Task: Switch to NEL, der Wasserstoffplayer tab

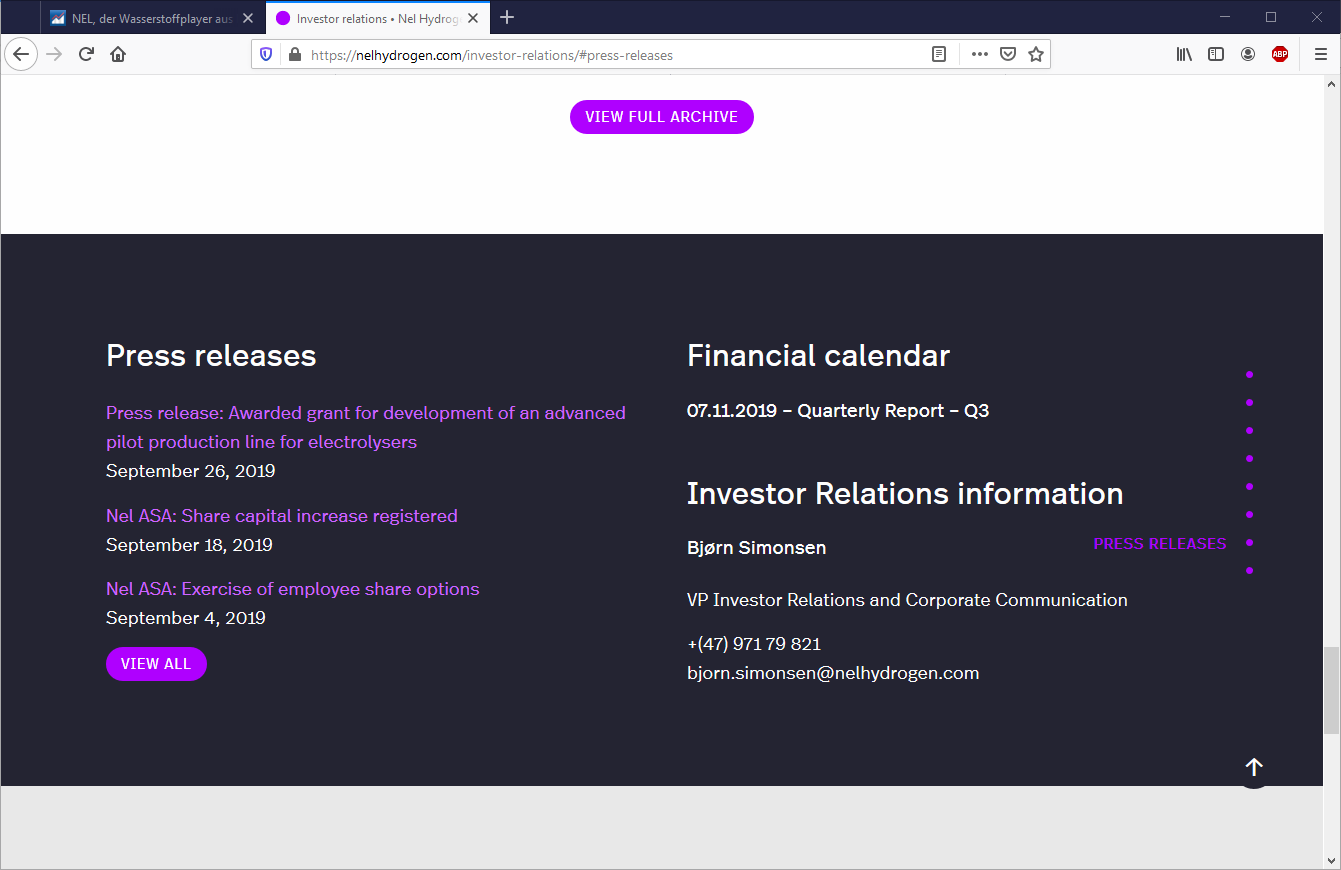Action: pos(152,18)
